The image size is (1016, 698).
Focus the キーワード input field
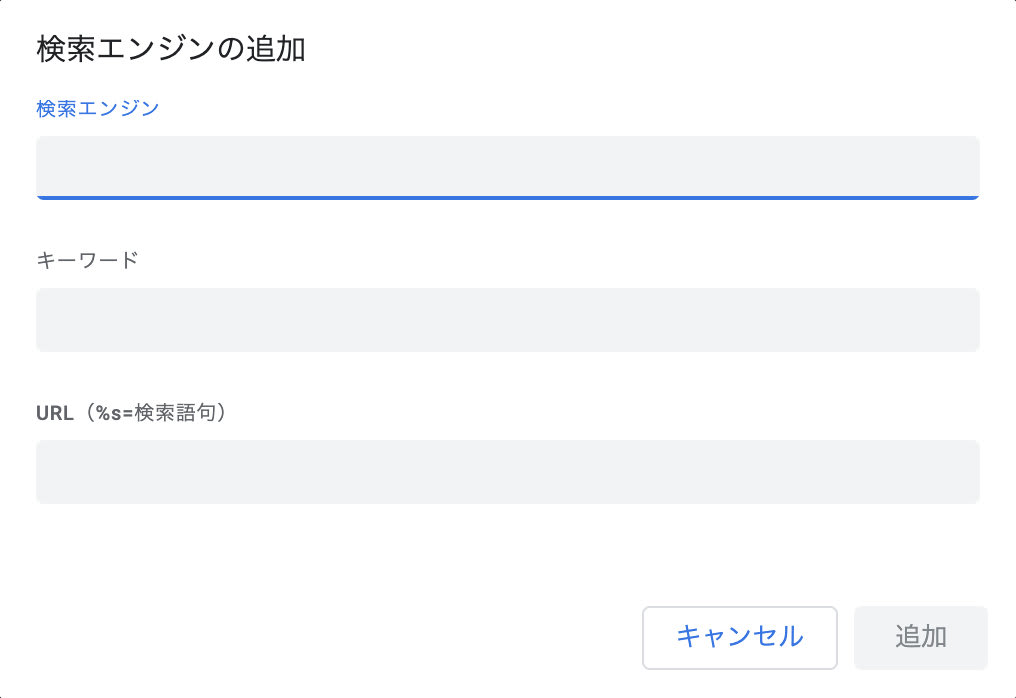click(x=507, y=320)
